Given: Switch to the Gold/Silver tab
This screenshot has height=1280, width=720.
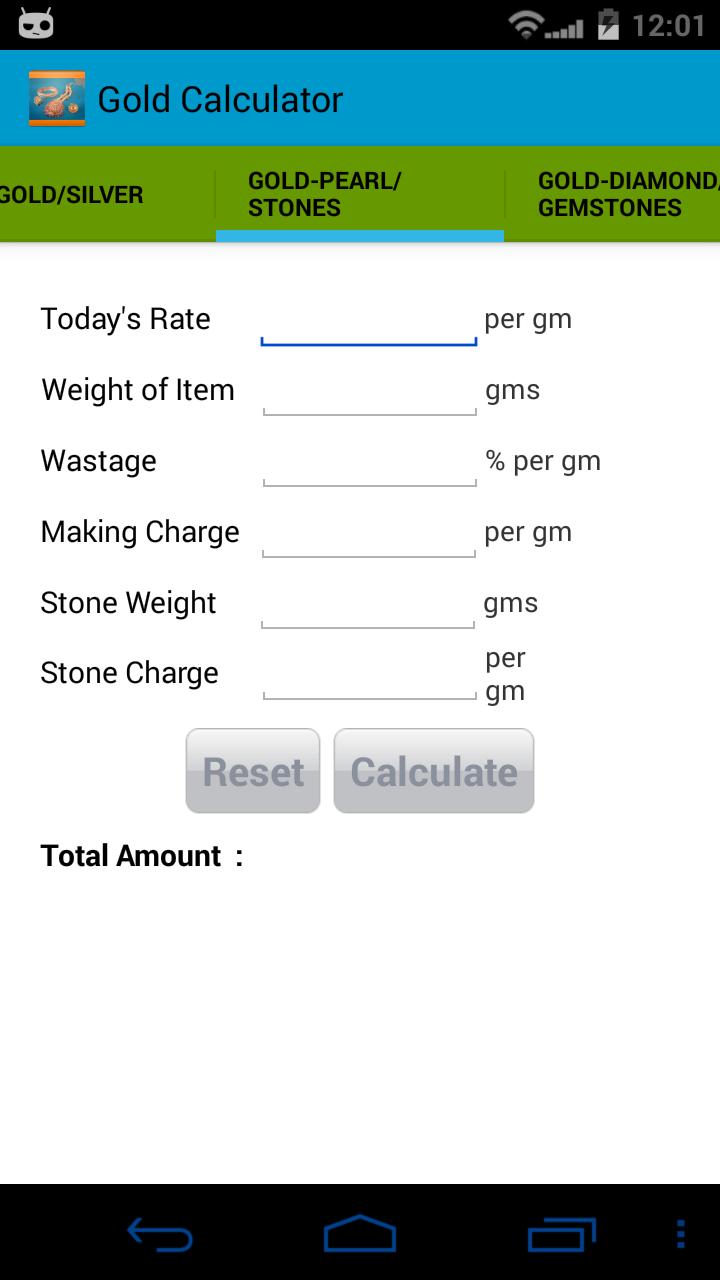Looking at the screenshot, I should [x=72, y=195].
